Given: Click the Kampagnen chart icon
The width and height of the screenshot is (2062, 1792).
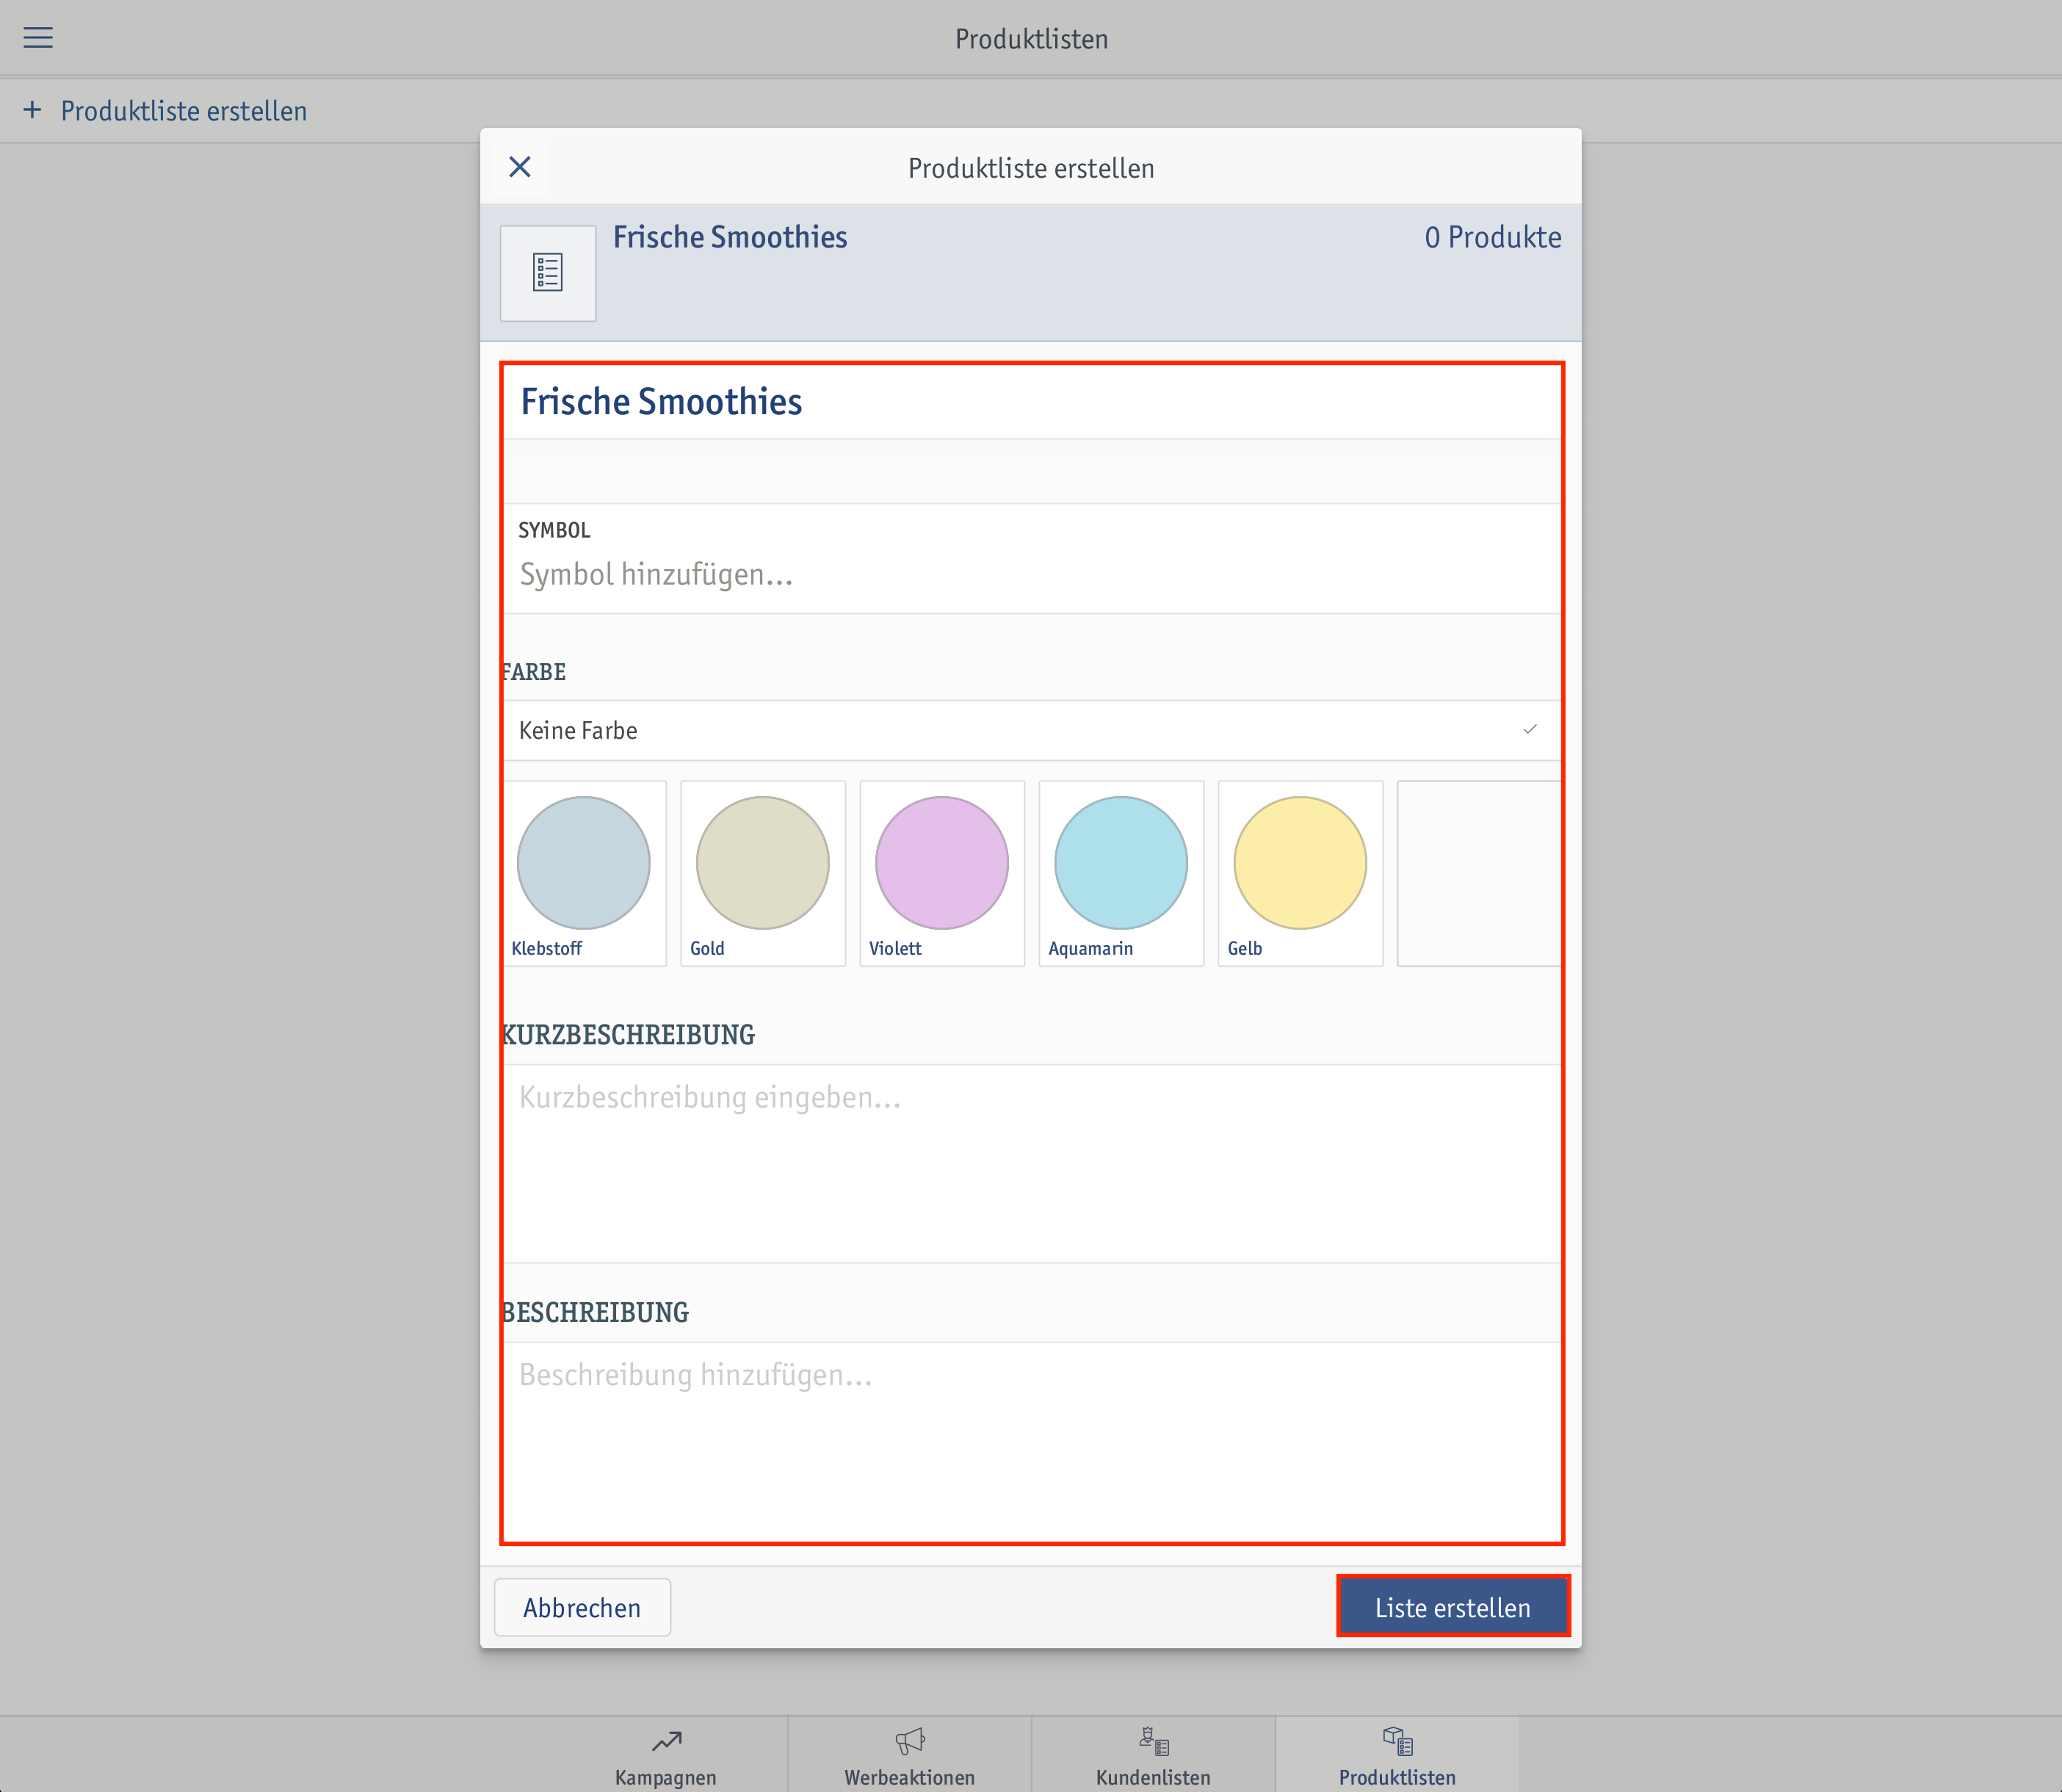Looking at the screenshot, I should click(667, 1741).
